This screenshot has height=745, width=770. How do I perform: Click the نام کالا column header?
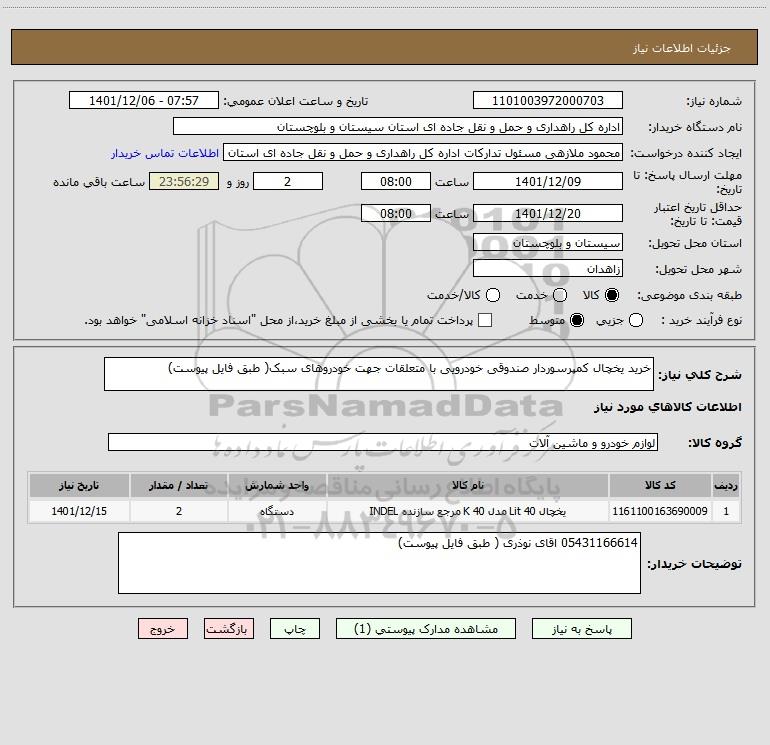(468, 485)
